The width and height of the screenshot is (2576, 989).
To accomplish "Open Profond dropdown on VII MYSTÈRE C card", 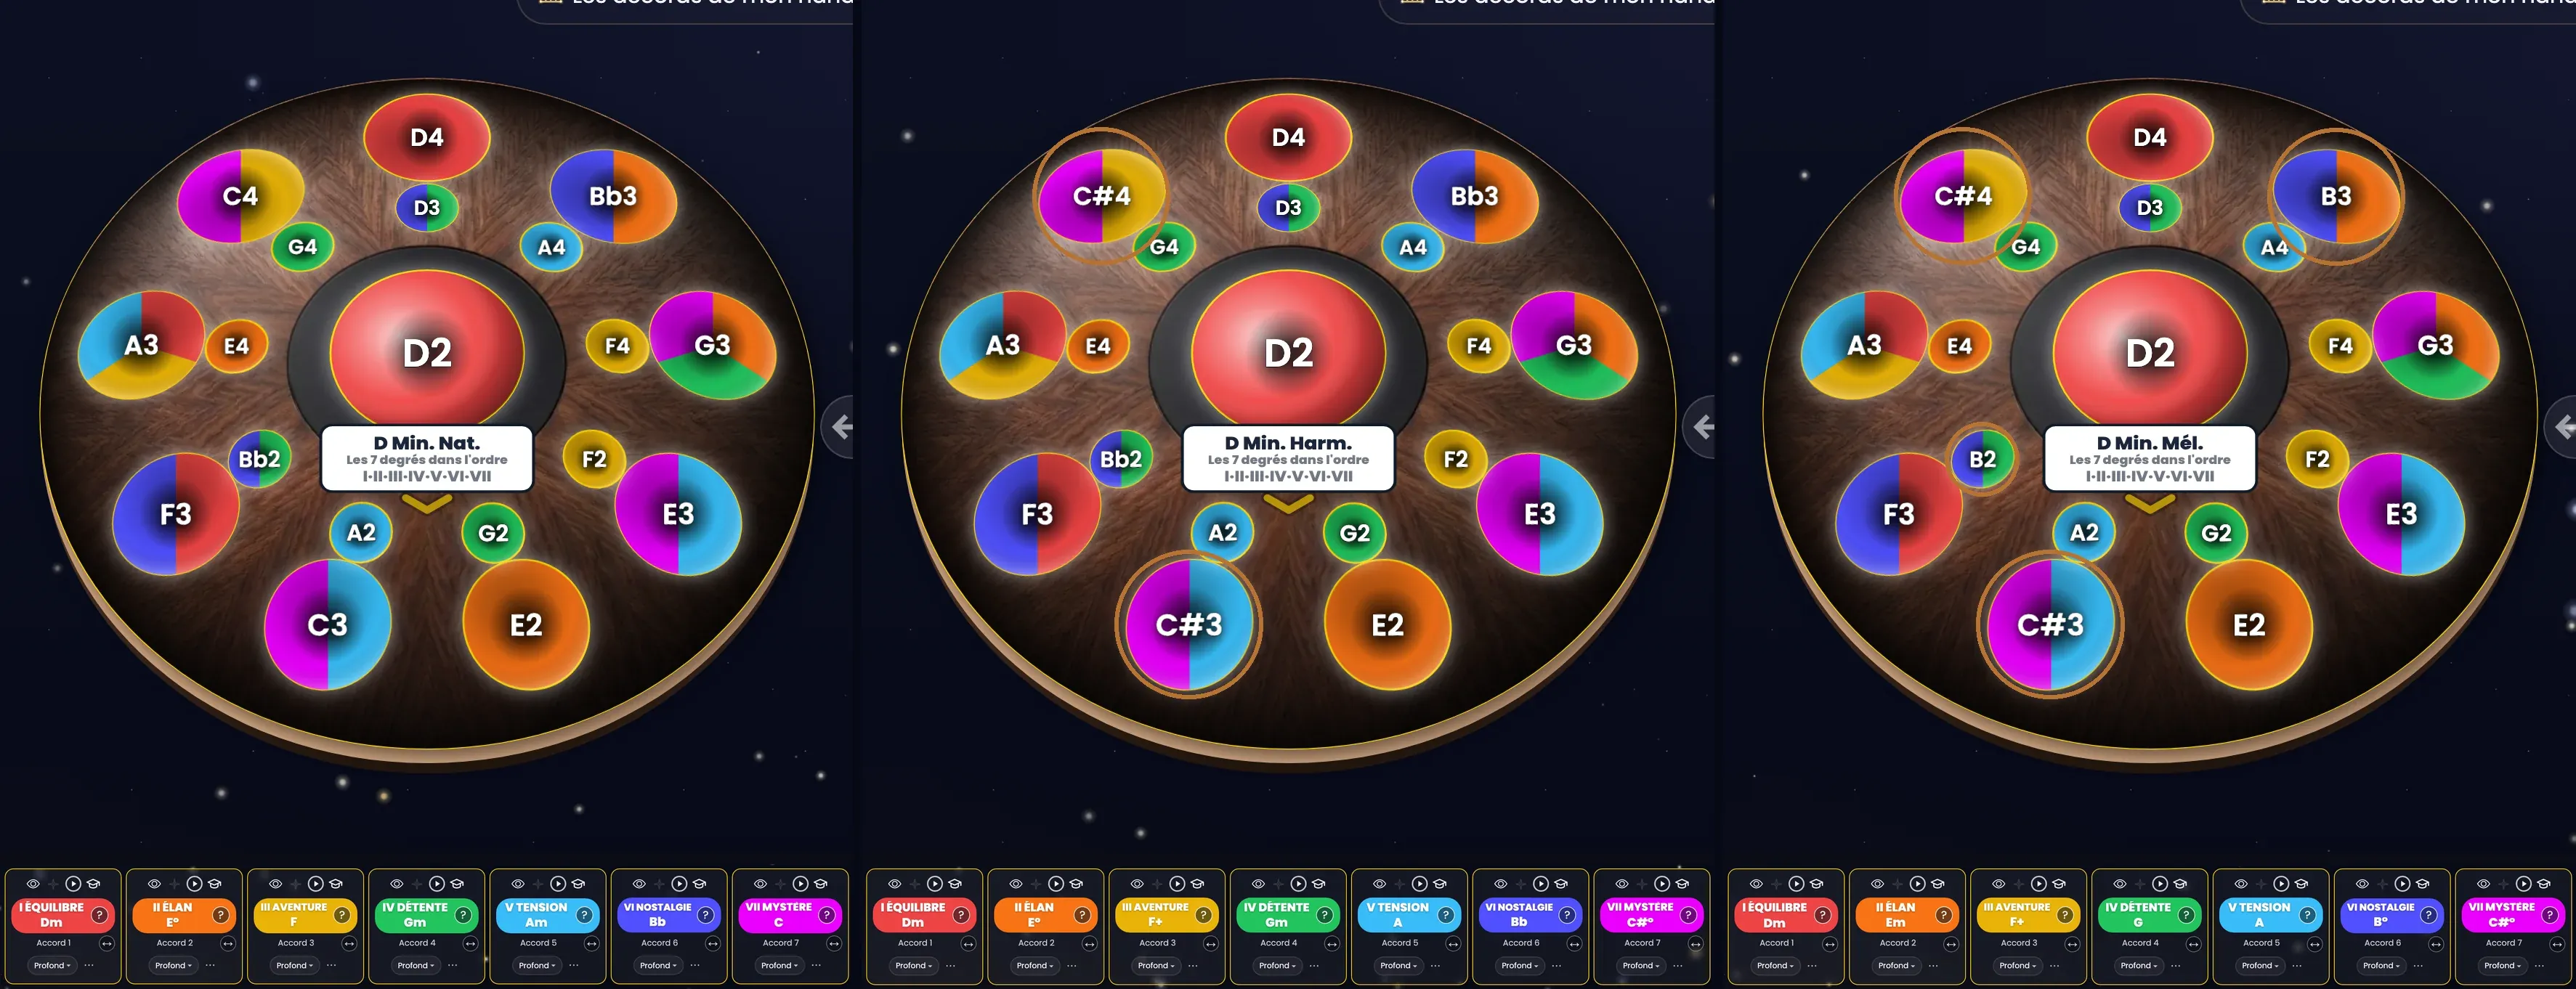I will coord(779,965).
